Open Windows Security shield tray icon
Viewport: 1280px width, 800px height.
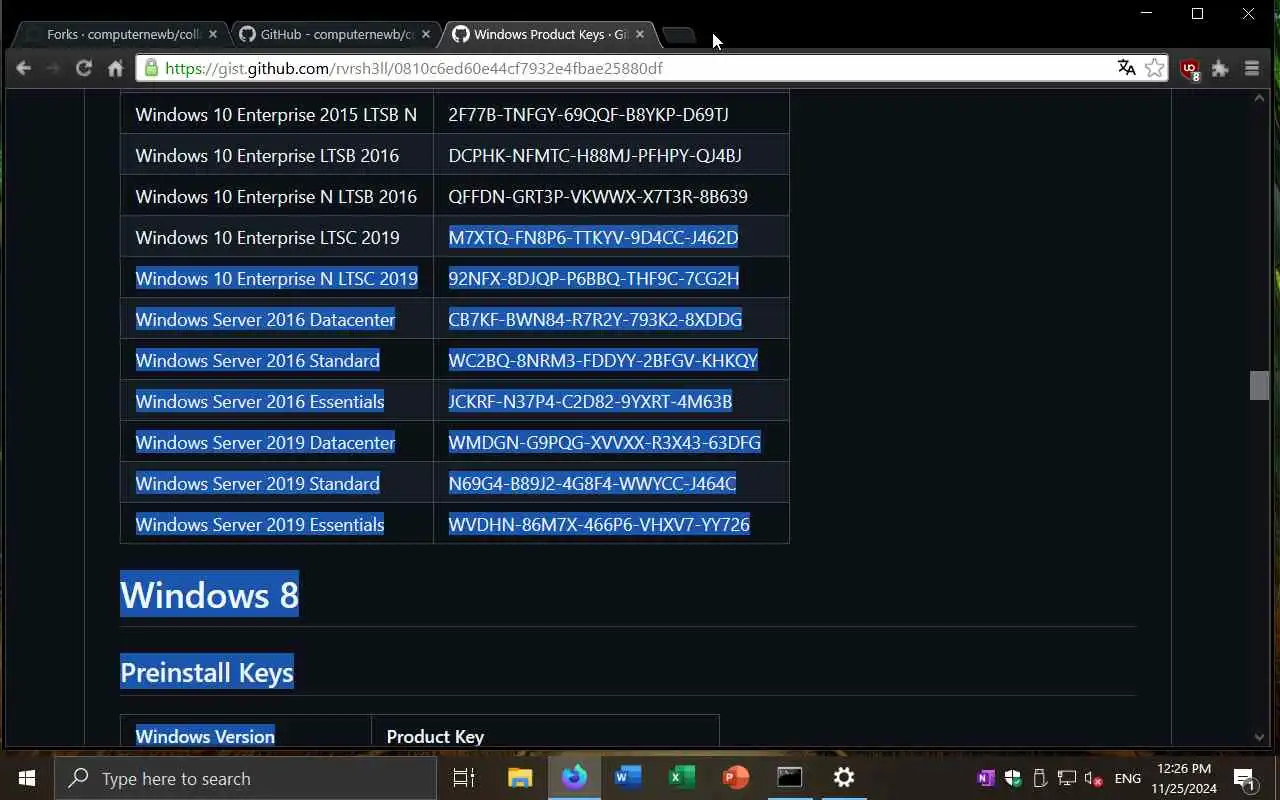click(x=1013, y=778)
